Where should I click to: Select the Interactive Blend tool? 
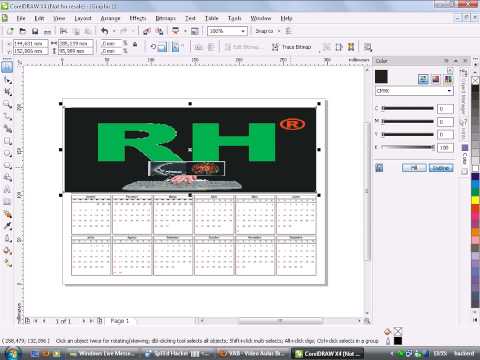point(7,214)
